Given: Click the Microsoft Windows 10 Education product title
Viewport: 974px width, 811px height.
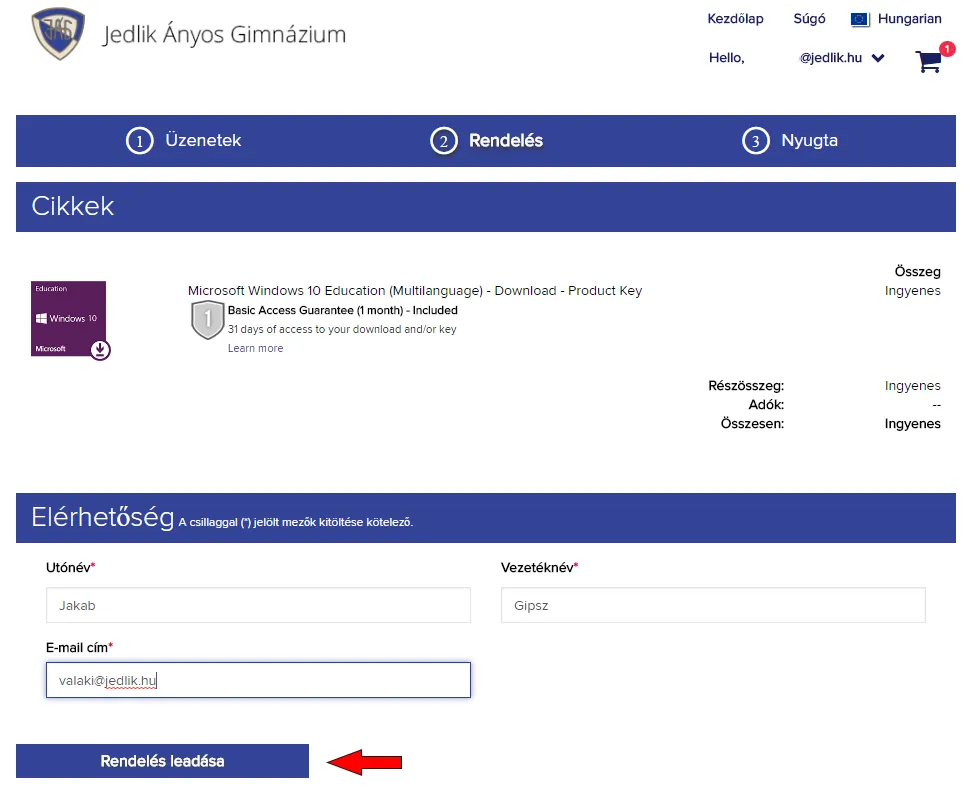Looking at the screenshot, I should [415, 291].
